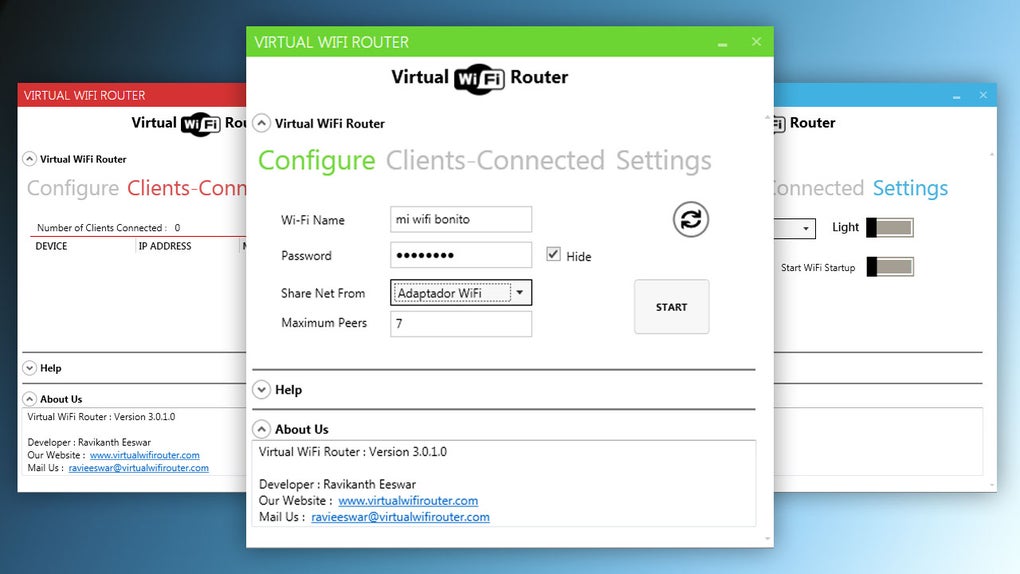Switch to the Configure tab in the green window
This screenshot has width=1020, height=574.
point(316,161)
